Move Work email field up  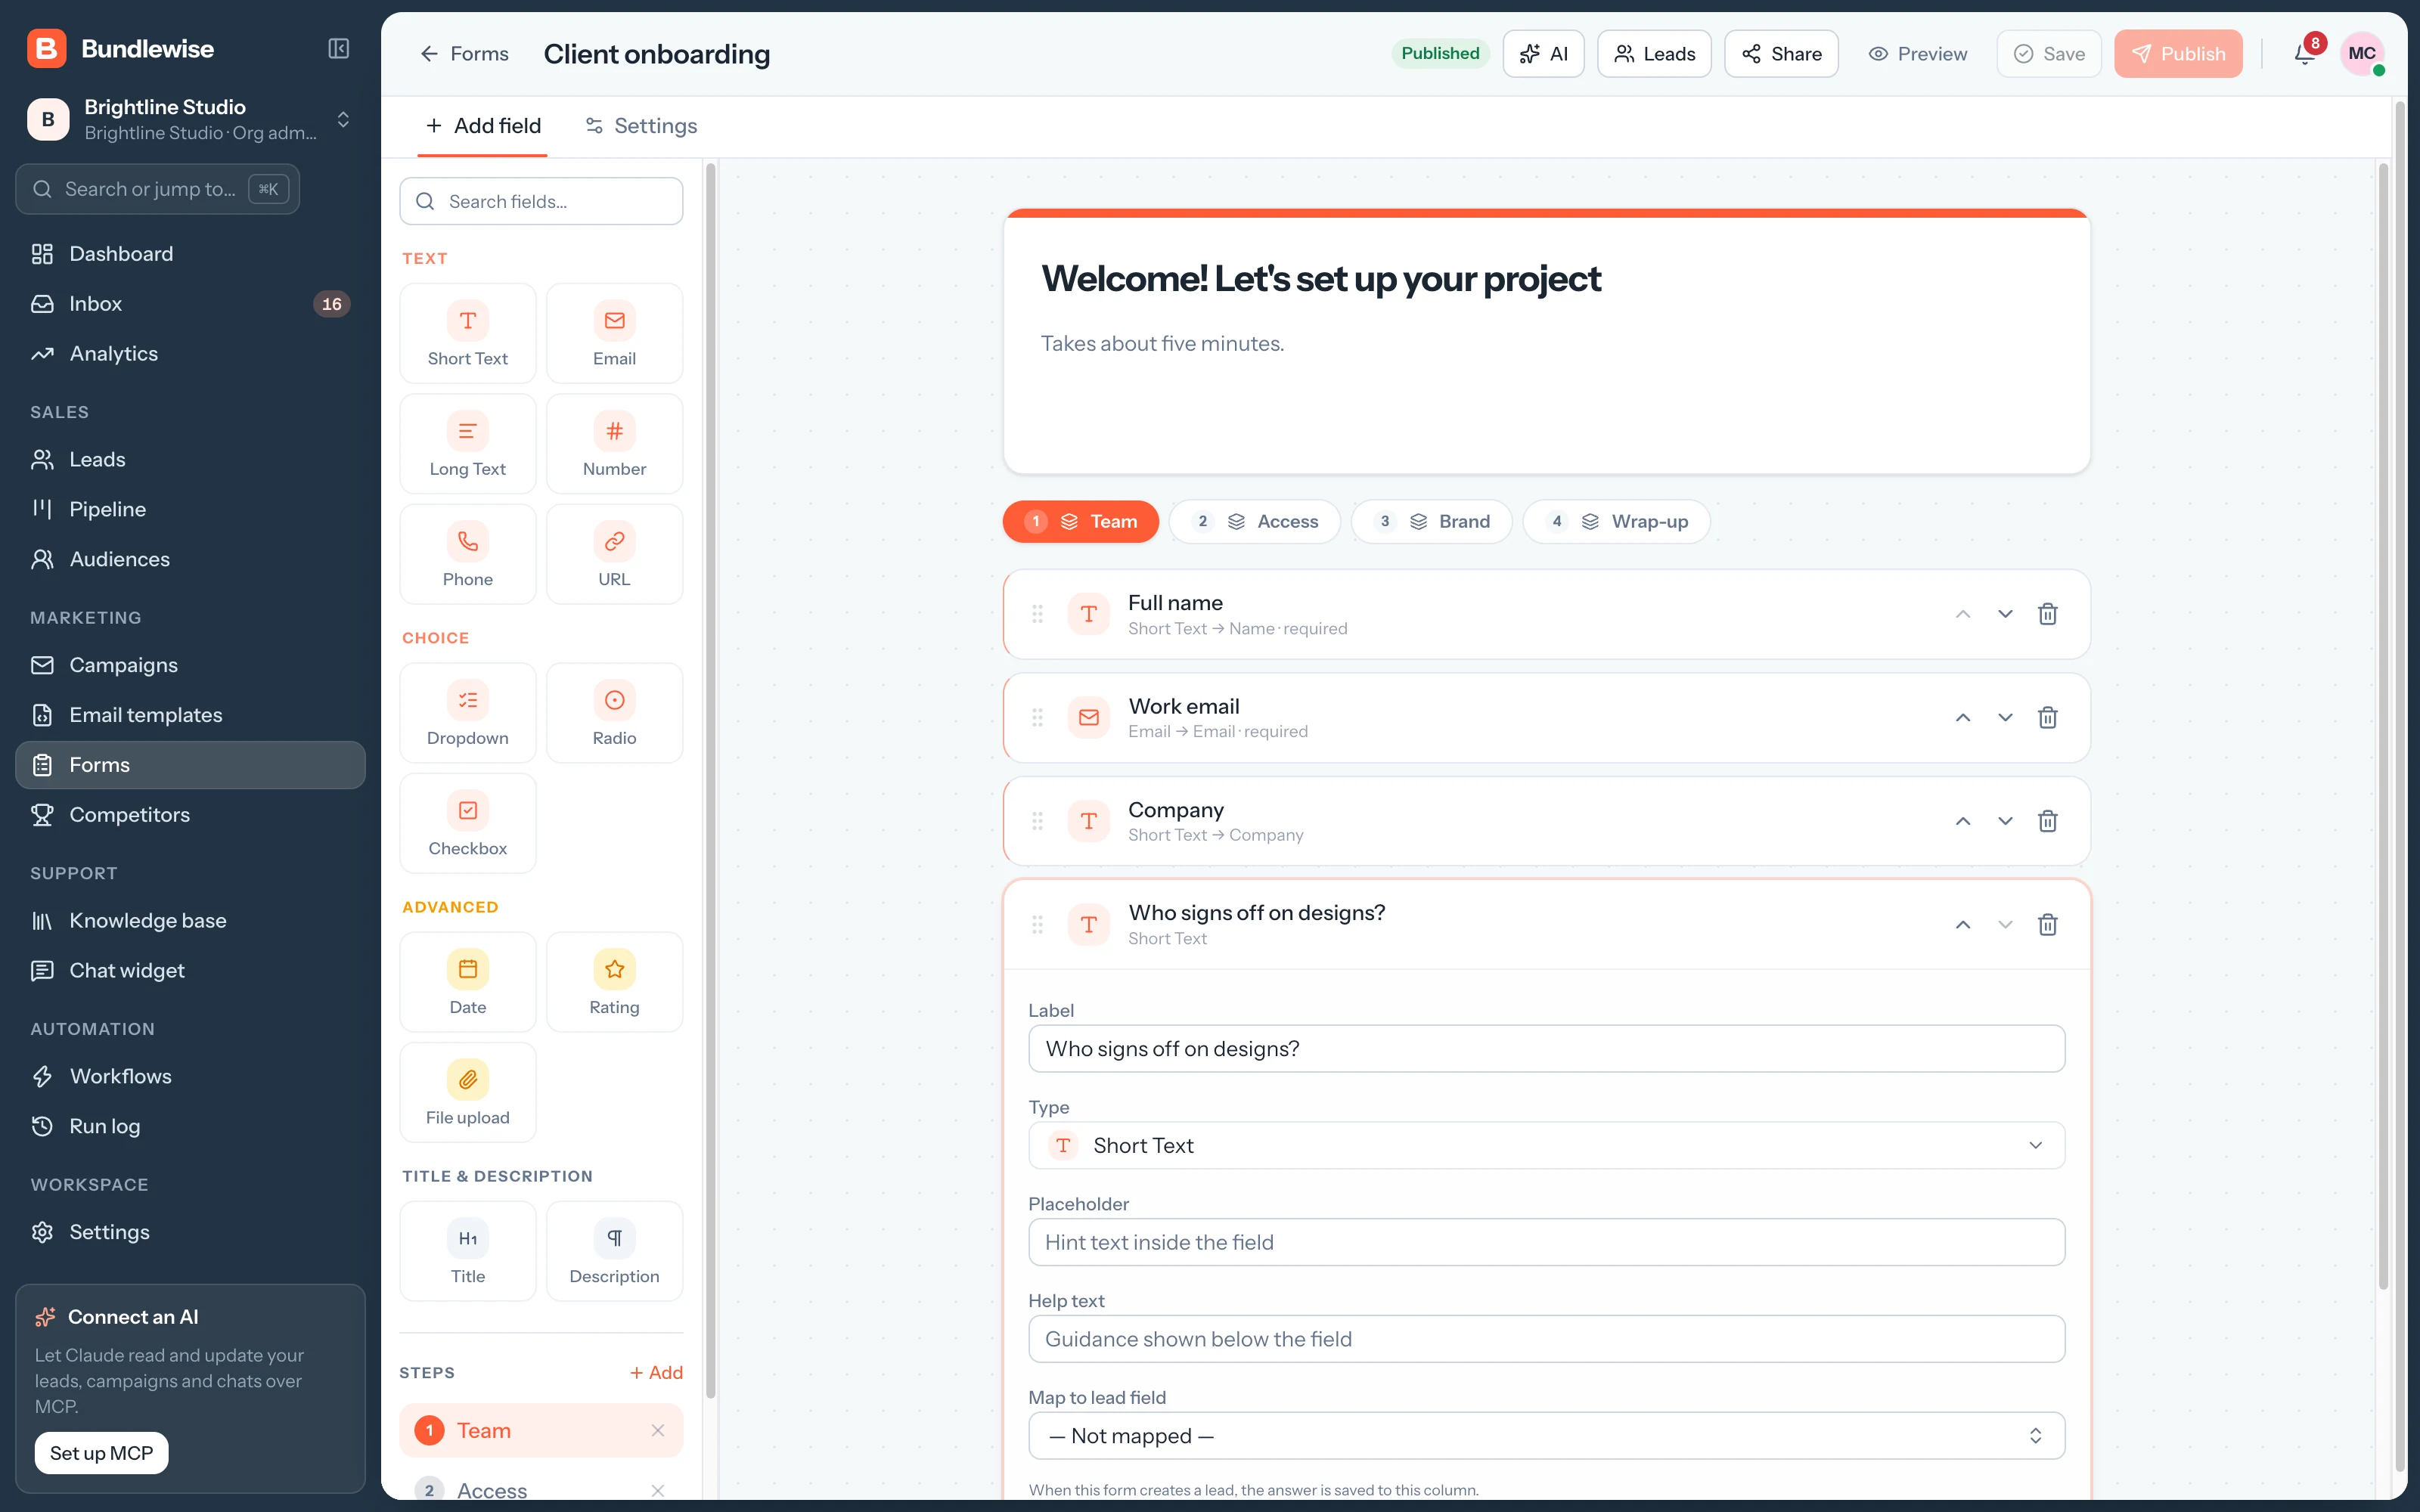(1963, 718)
